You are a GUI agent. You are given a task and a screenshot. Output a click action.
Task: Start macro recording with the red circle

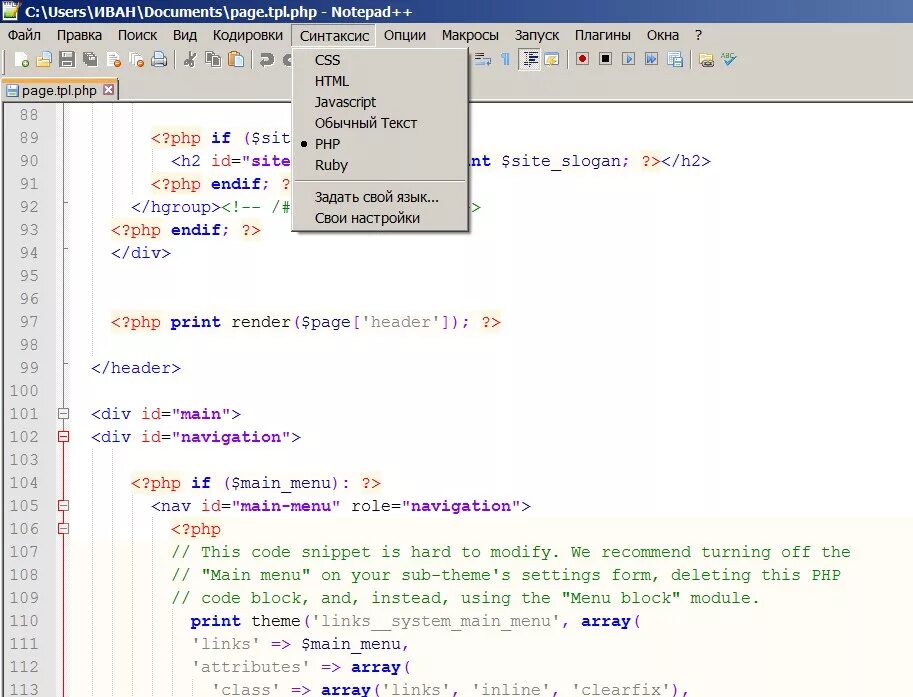coord(582,59)
